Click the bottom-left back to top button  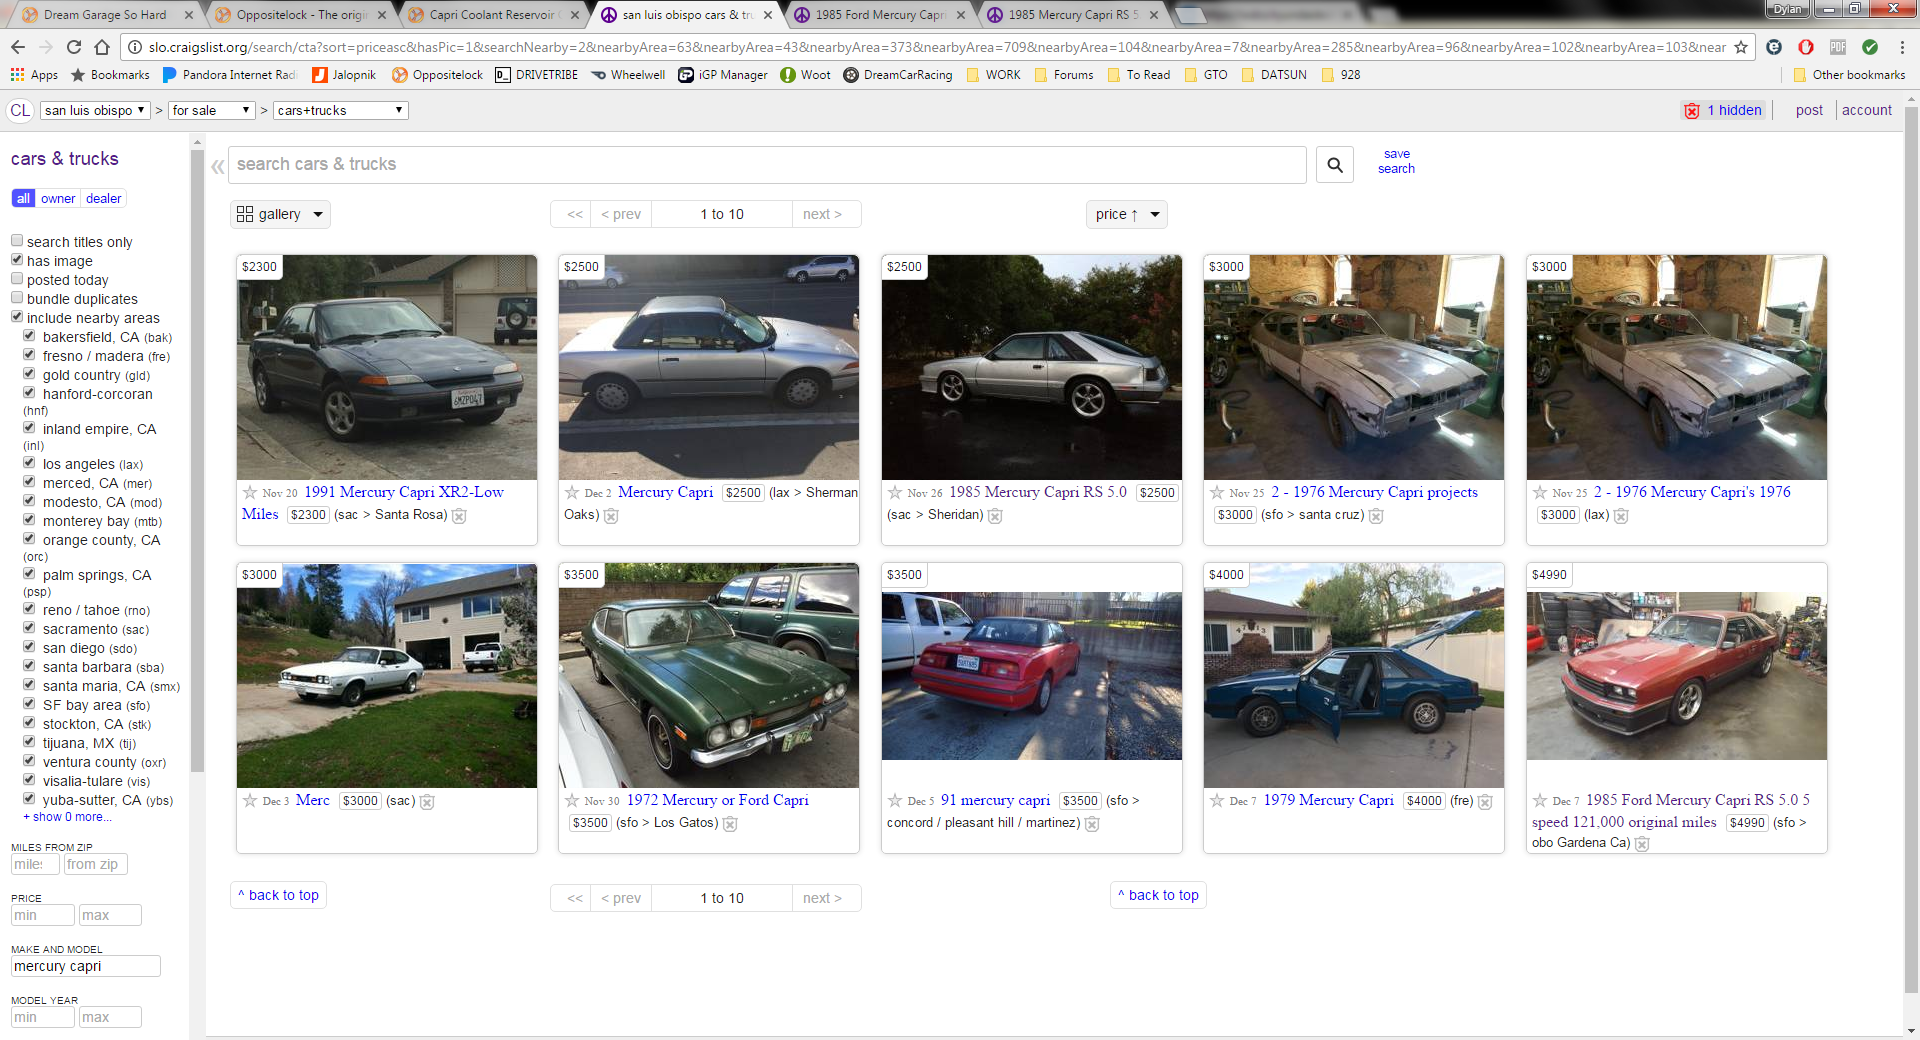pos(279,895)
